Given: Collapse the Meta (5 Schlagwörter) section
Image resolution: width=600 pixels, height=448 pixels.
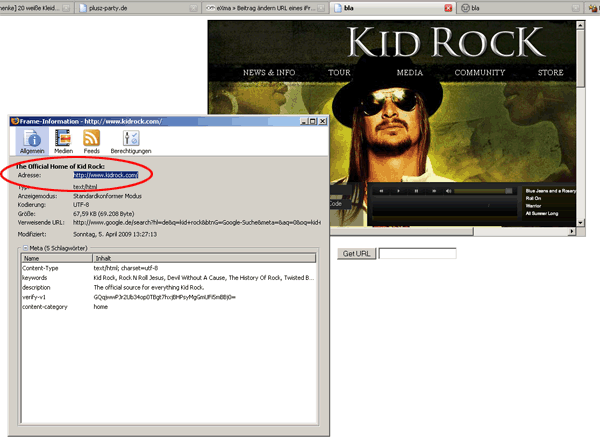Looking at the screenshot, I should (x=25, y=248).
